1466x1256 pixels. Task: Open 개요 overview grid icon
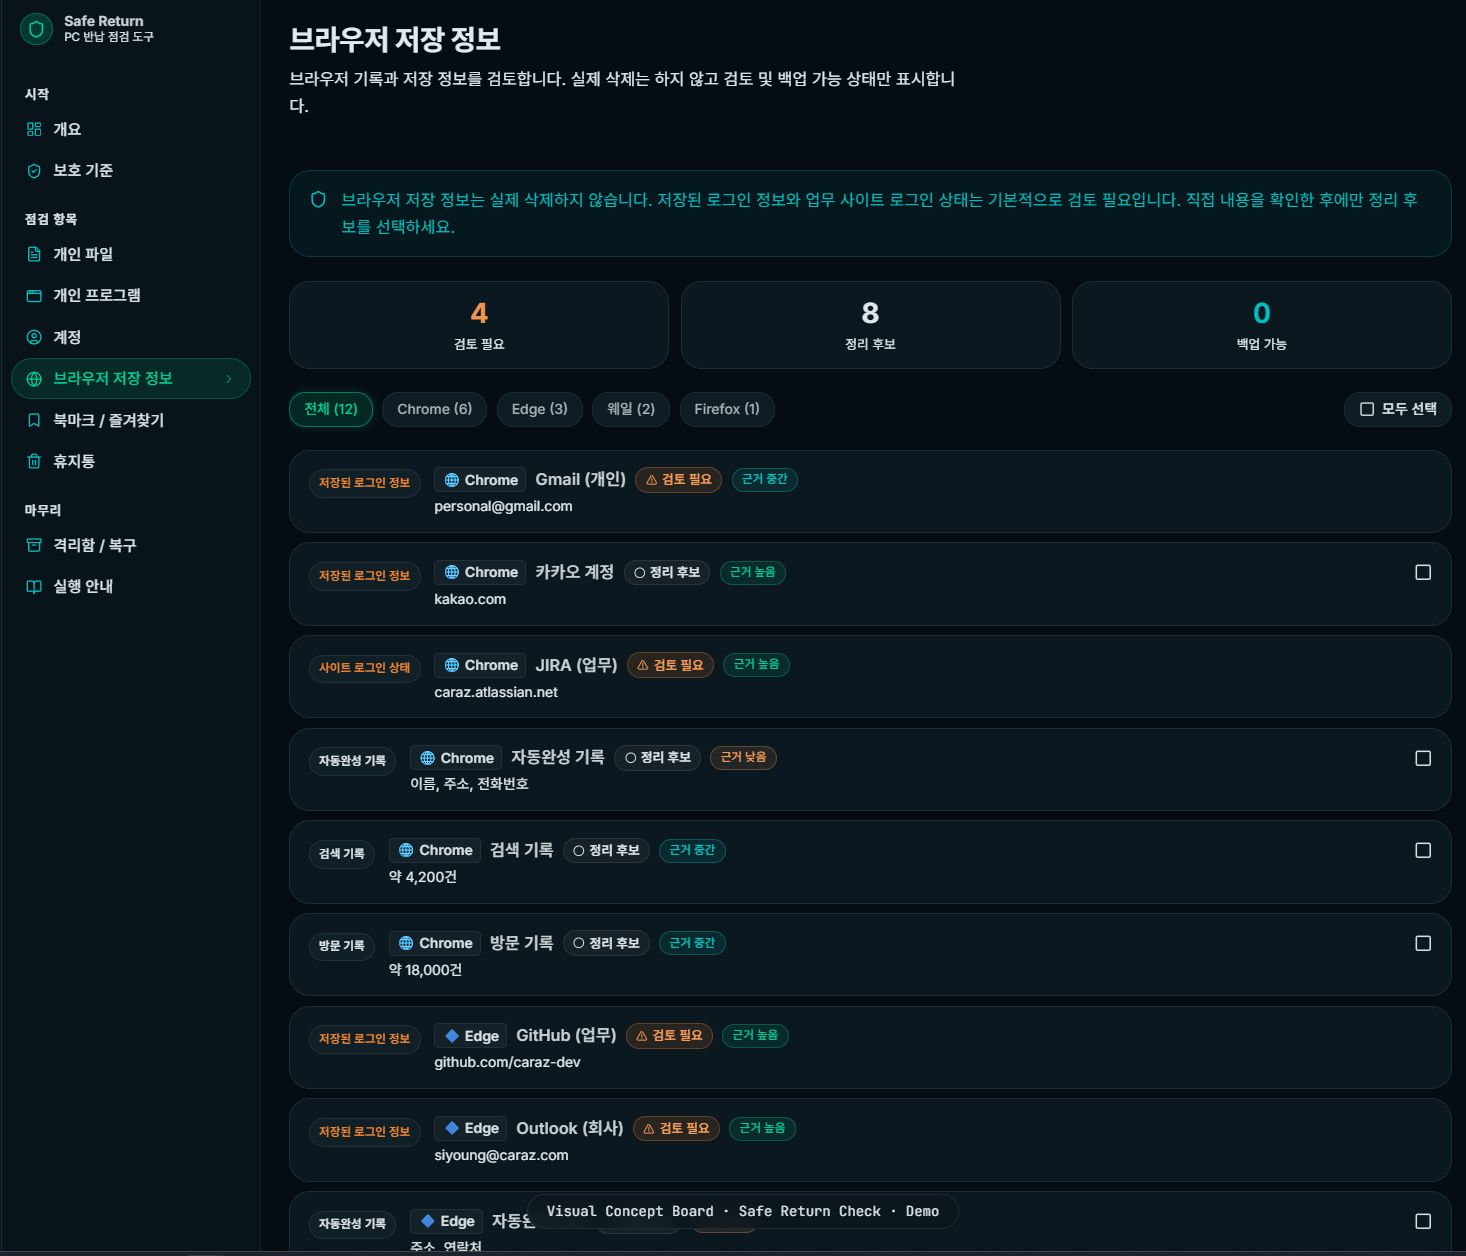[x=34, y=129]
